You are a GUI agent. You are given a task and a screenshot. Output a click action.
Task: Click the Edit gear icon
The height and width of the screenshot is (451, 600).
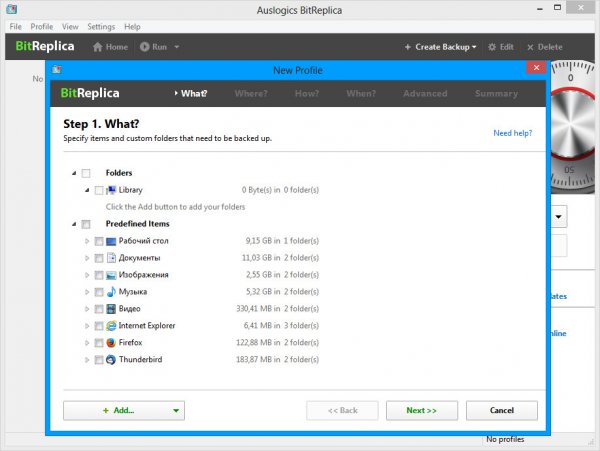click(492, 47)
